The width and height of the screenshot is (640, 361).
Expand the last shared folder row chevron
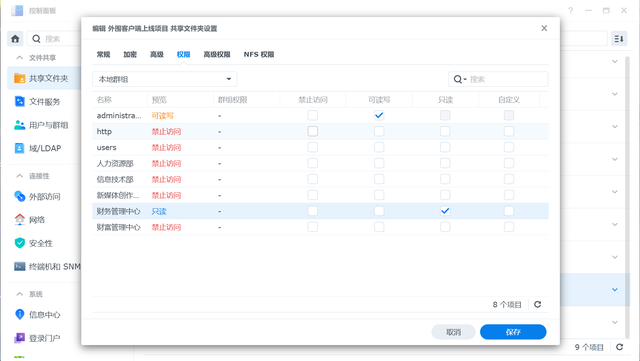coord(615,322)
